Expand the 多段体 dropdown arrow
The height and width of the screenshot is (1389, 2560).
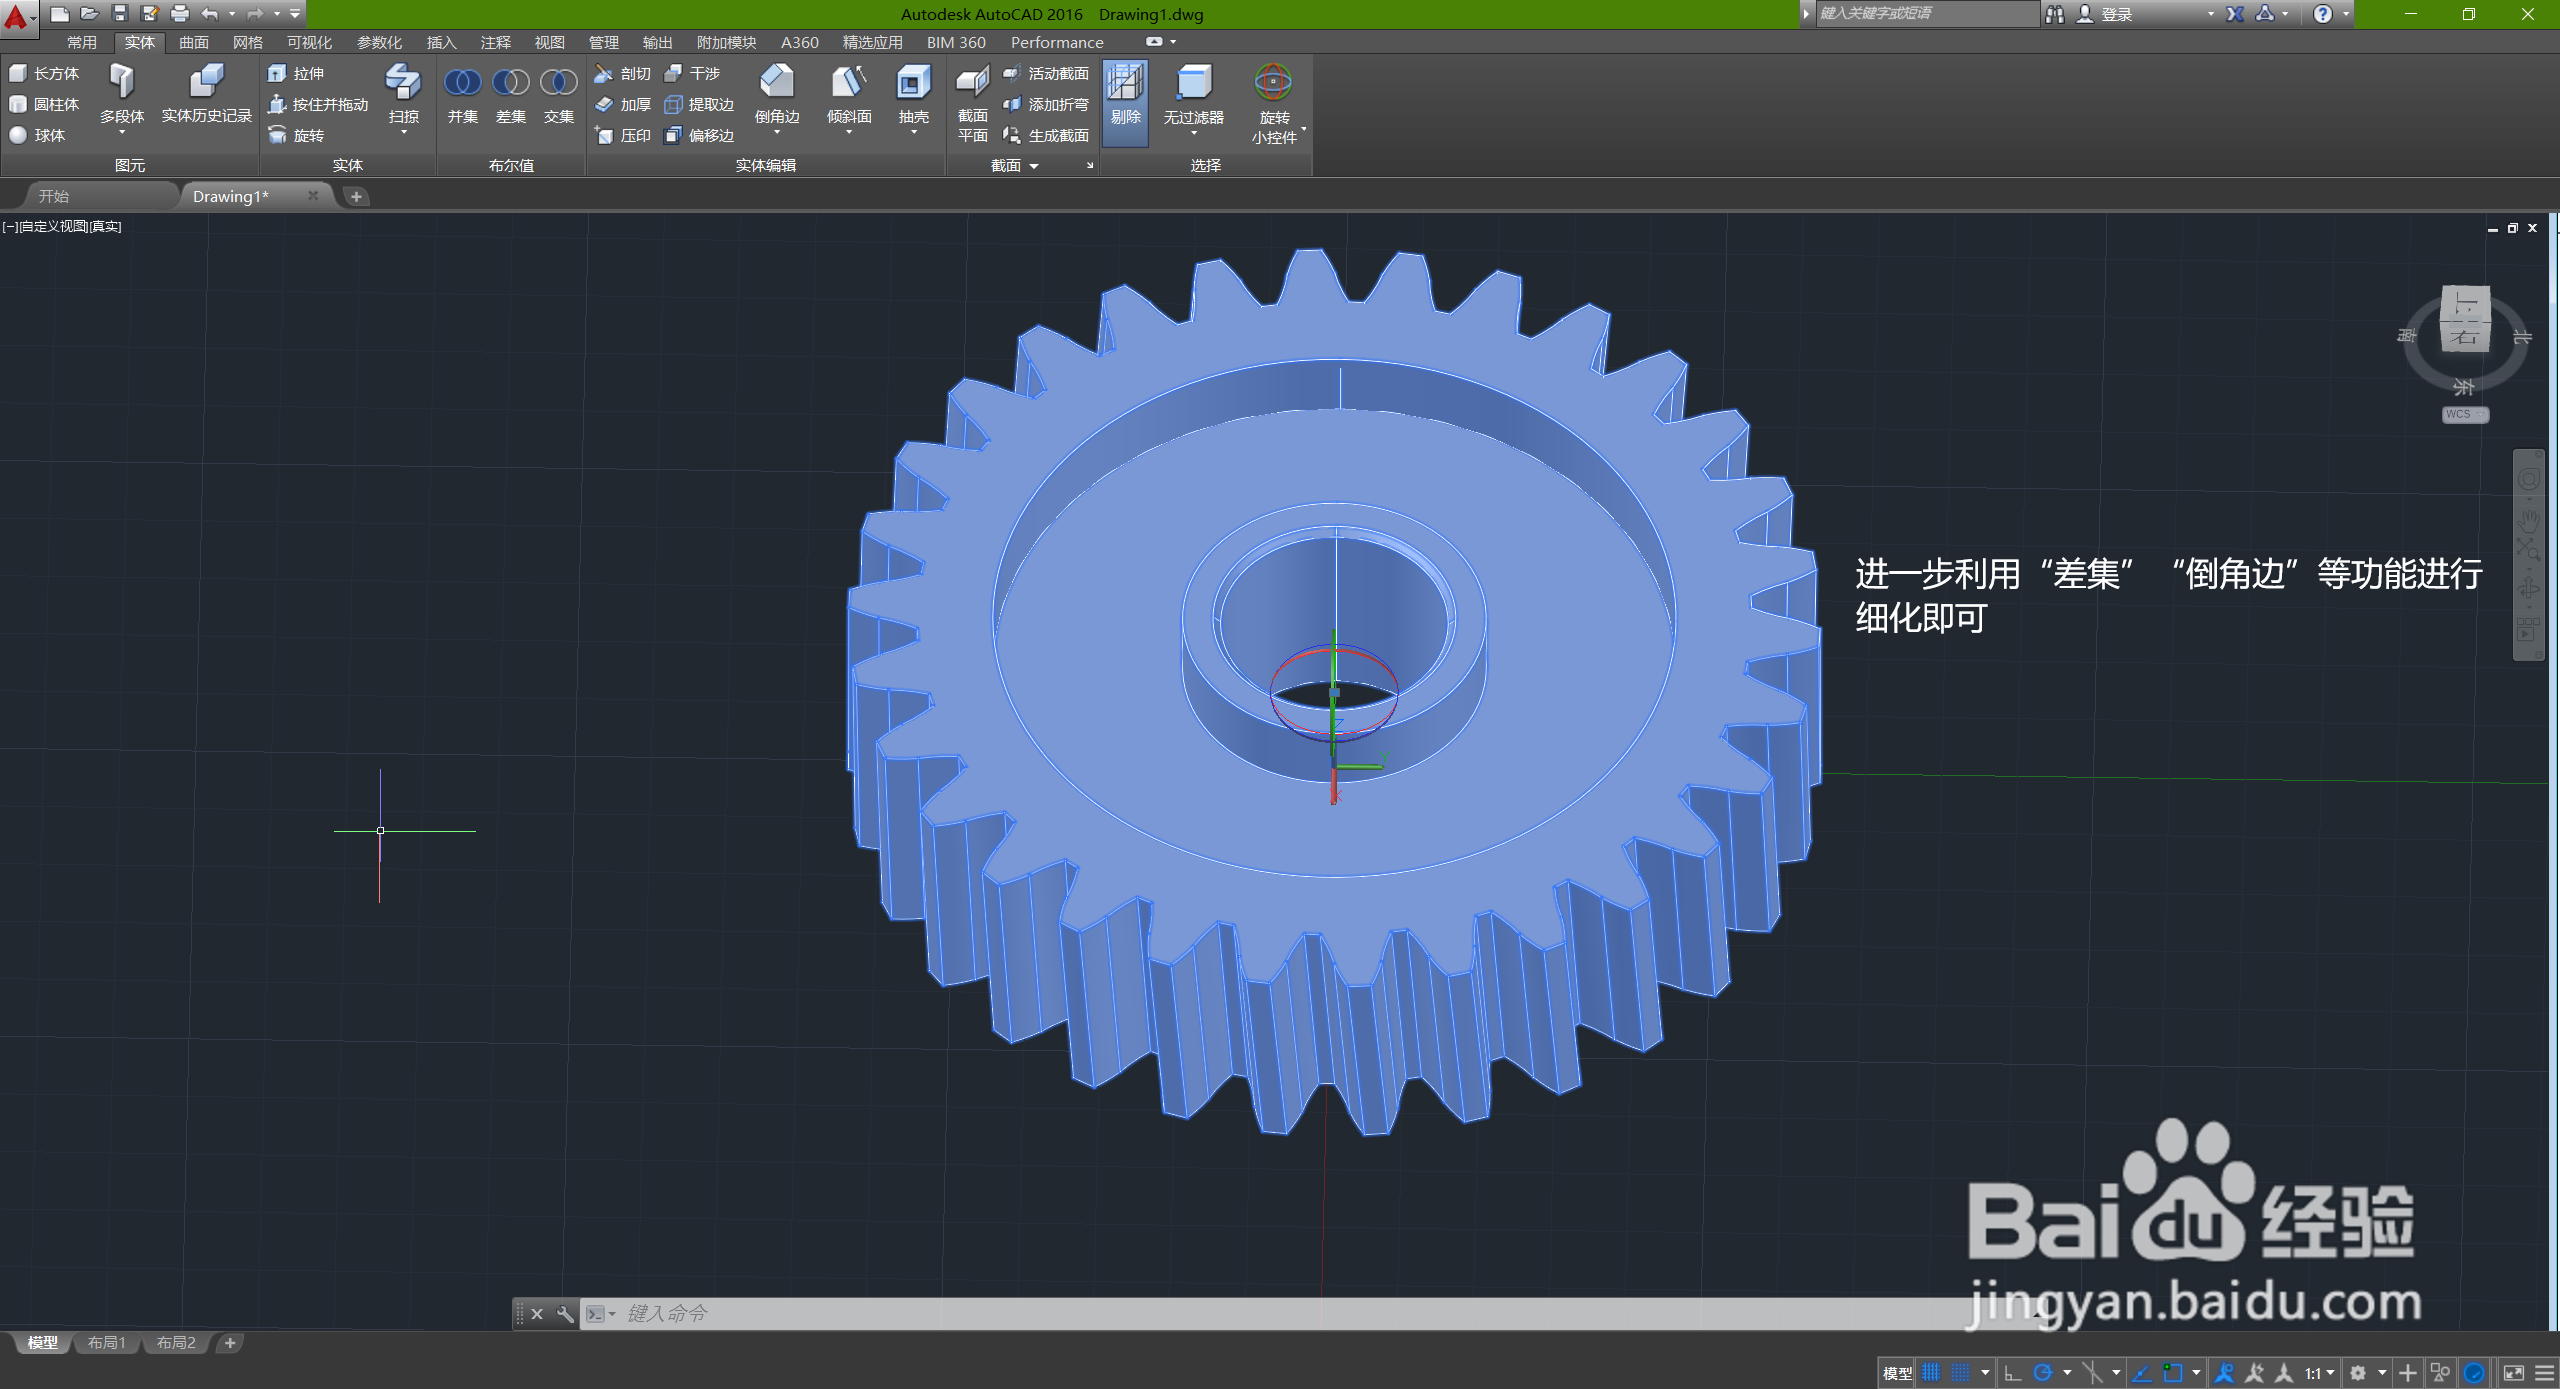(122, 132)
